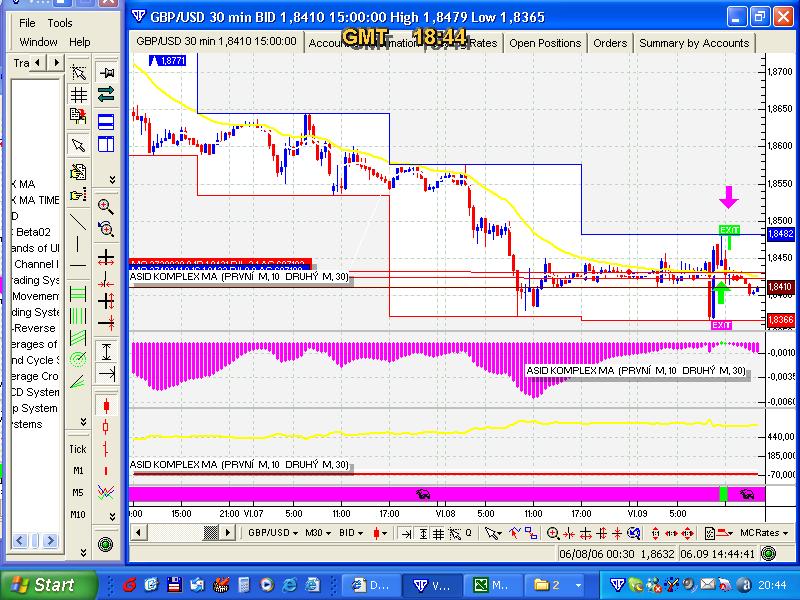
Task: Select the solid candlestick chart type icon
Action: pyautogui.click(x=106, y=406)
